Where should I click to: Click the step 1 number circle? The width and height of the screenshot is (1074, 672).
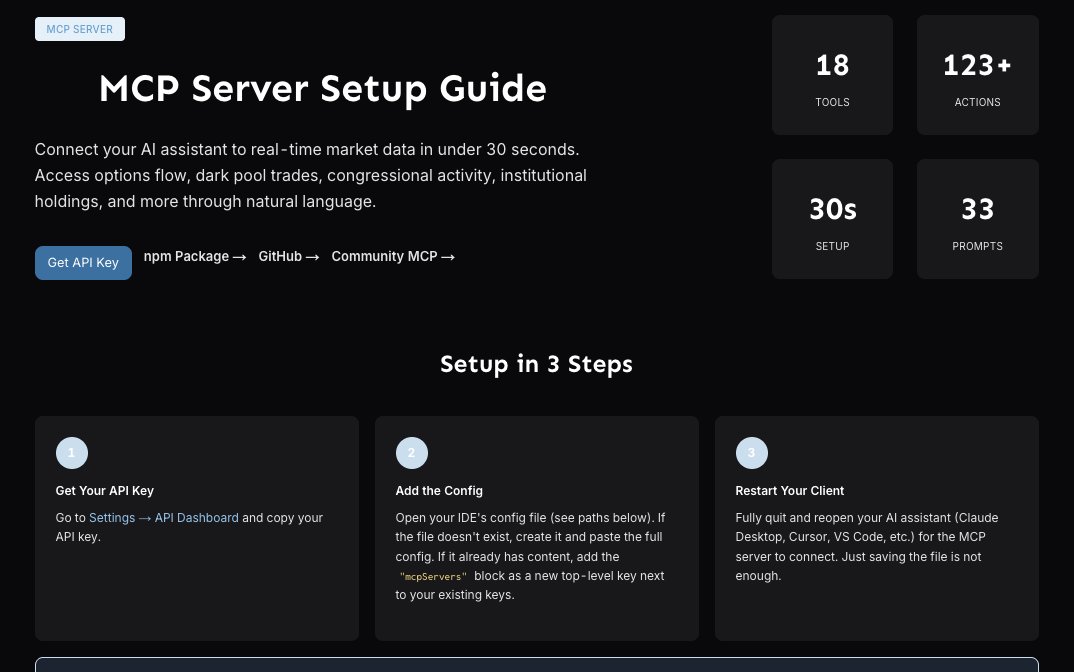coord(72,453)
